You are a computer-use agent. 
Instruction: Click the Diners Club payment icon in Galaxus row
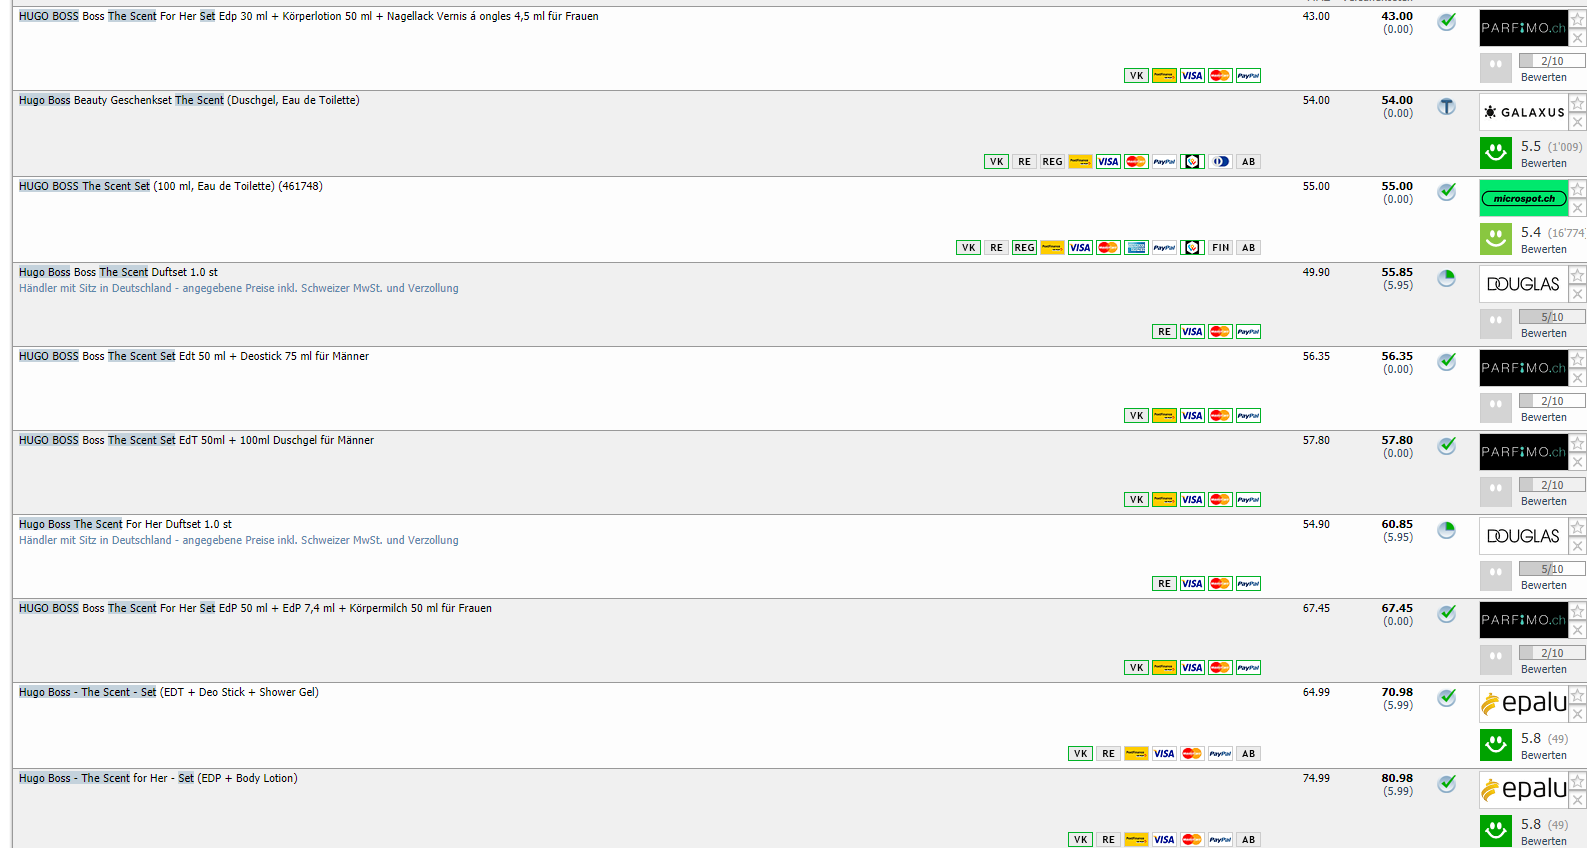pyautogui.click(x=1220, y=162)
